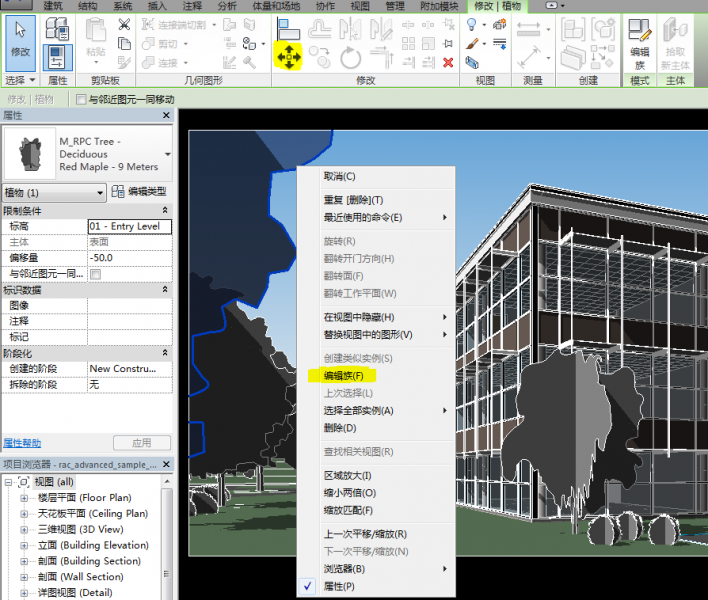Select 剖面 (Wall Section) tree item
708x600 pixels.
[x=80, y=577]
